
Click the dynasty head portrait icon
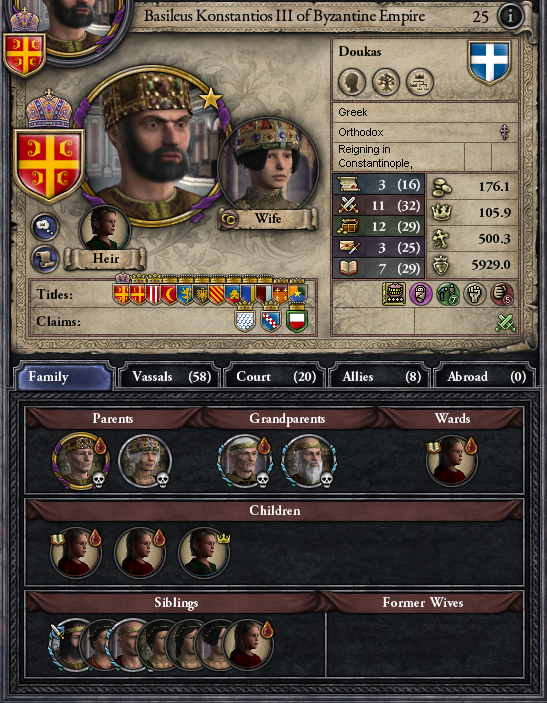[352, 82]
